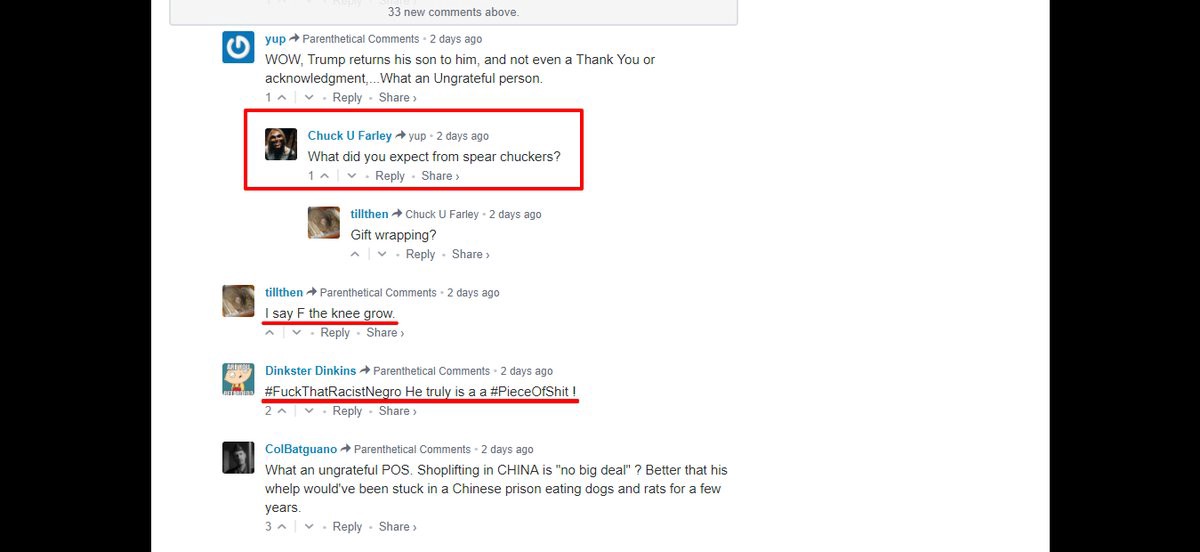Open Chuck U Farley's username link
1200x552 pixels.
[350, 136]
